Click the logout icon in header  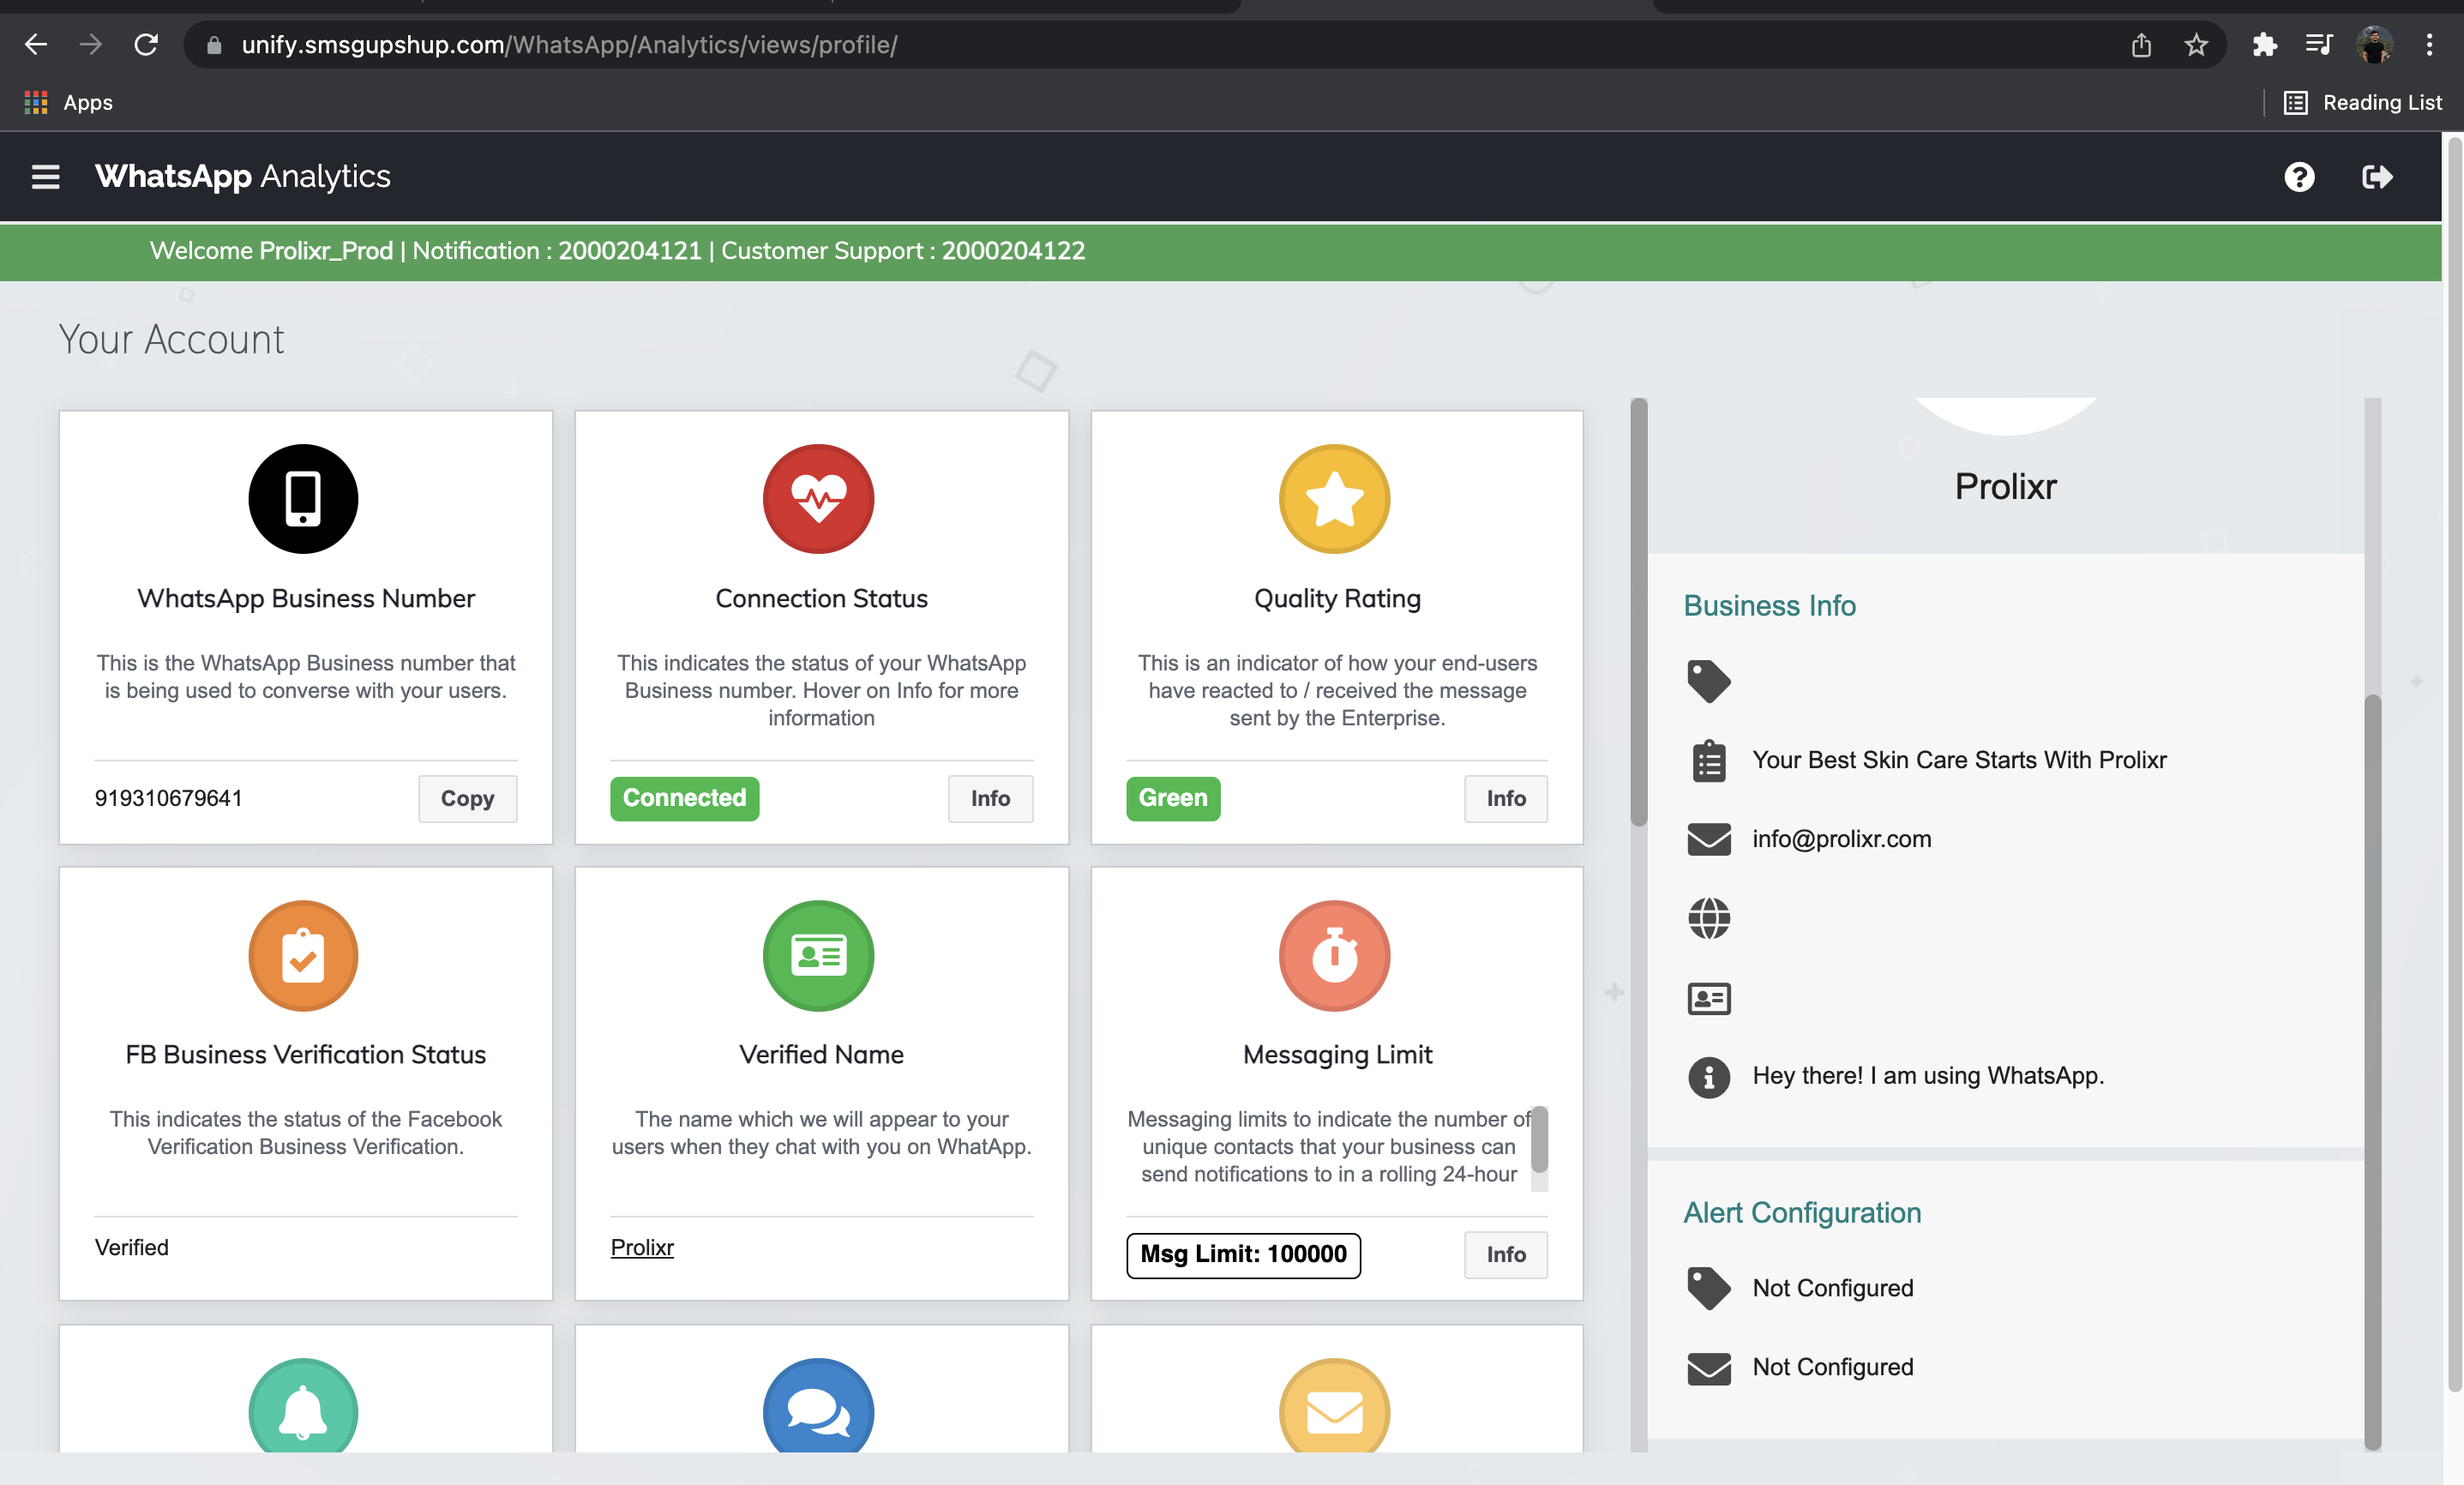click(x=2377, y=177)
